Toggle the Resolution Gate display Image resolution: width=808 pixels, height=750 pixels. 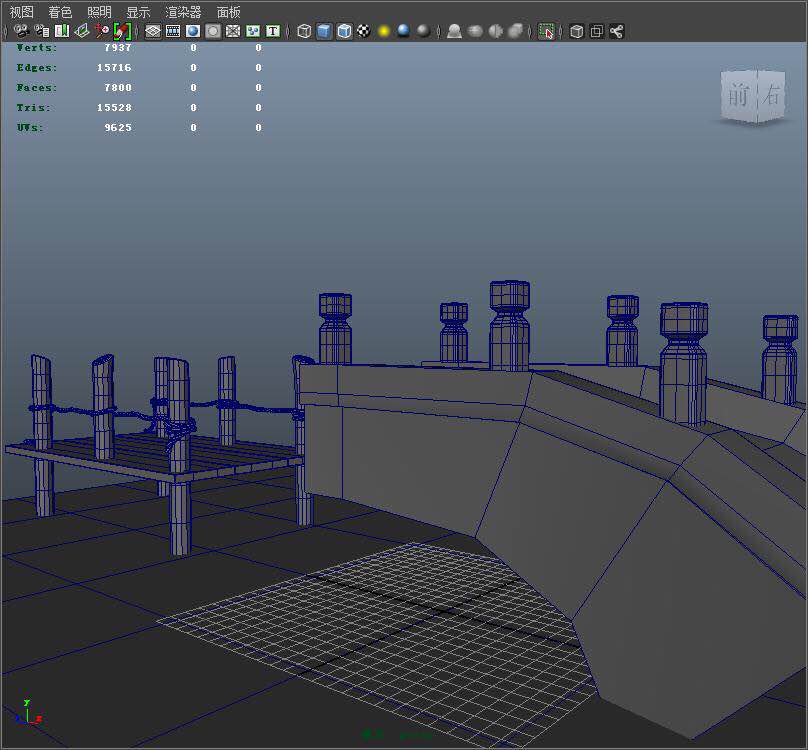(193, 31)
